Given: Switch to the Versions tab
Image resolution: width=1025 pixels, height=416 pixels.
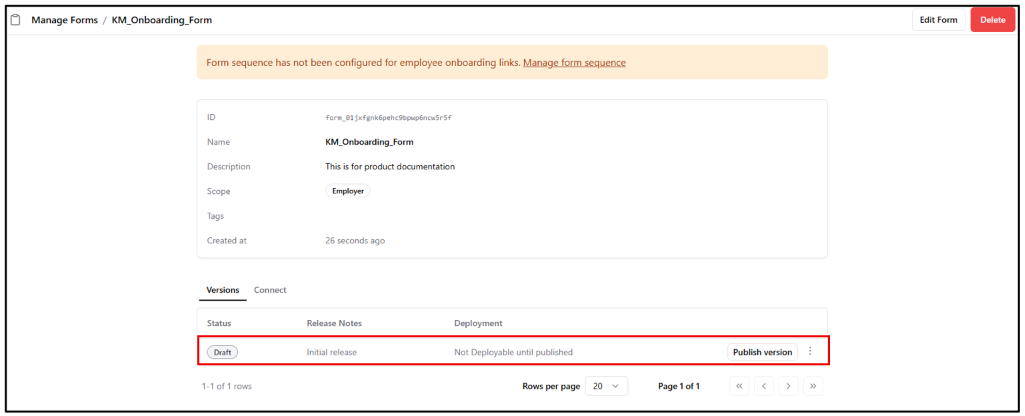Looking at the screenshot, I should (223, 290).
